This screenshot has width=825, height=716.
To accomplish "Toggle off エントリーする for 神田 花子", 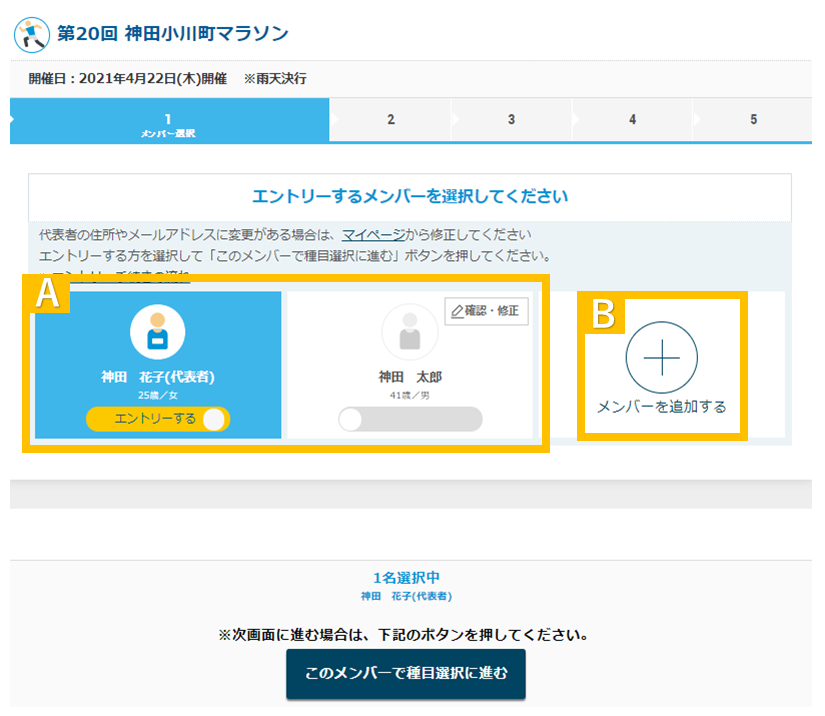I will [x=158, y=419].
